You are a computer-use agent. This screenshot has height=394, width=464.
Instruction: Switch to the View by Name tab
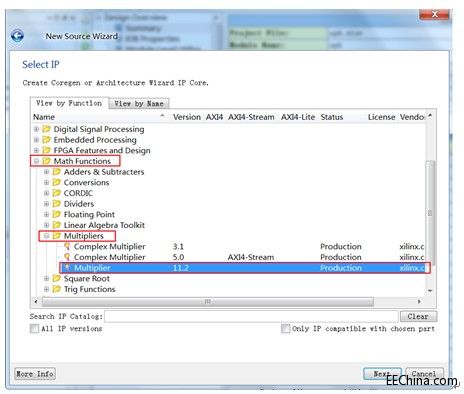click(x=139, y=104)
